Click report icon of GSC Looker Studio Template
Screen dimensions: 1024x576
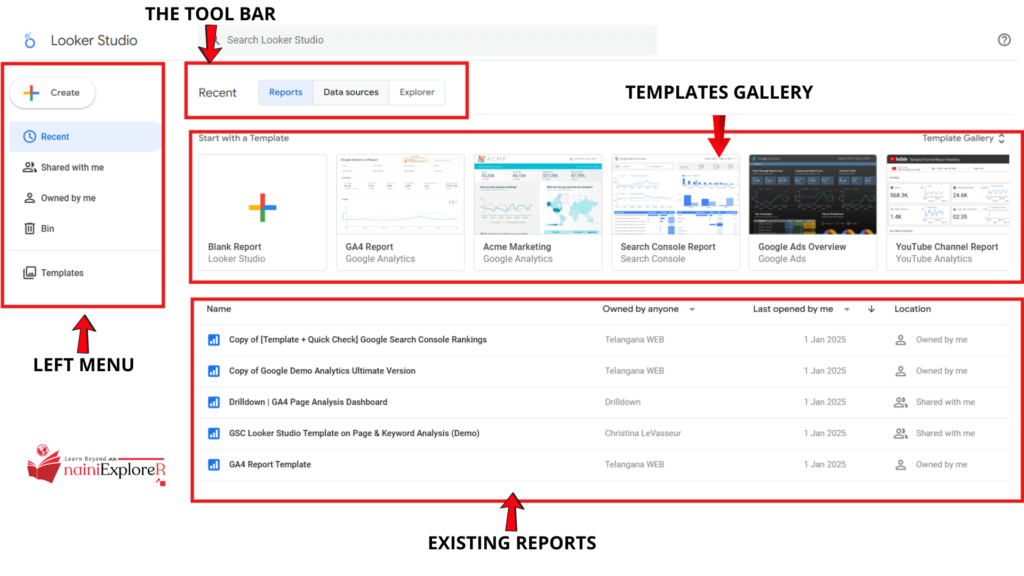click(214, 434)
